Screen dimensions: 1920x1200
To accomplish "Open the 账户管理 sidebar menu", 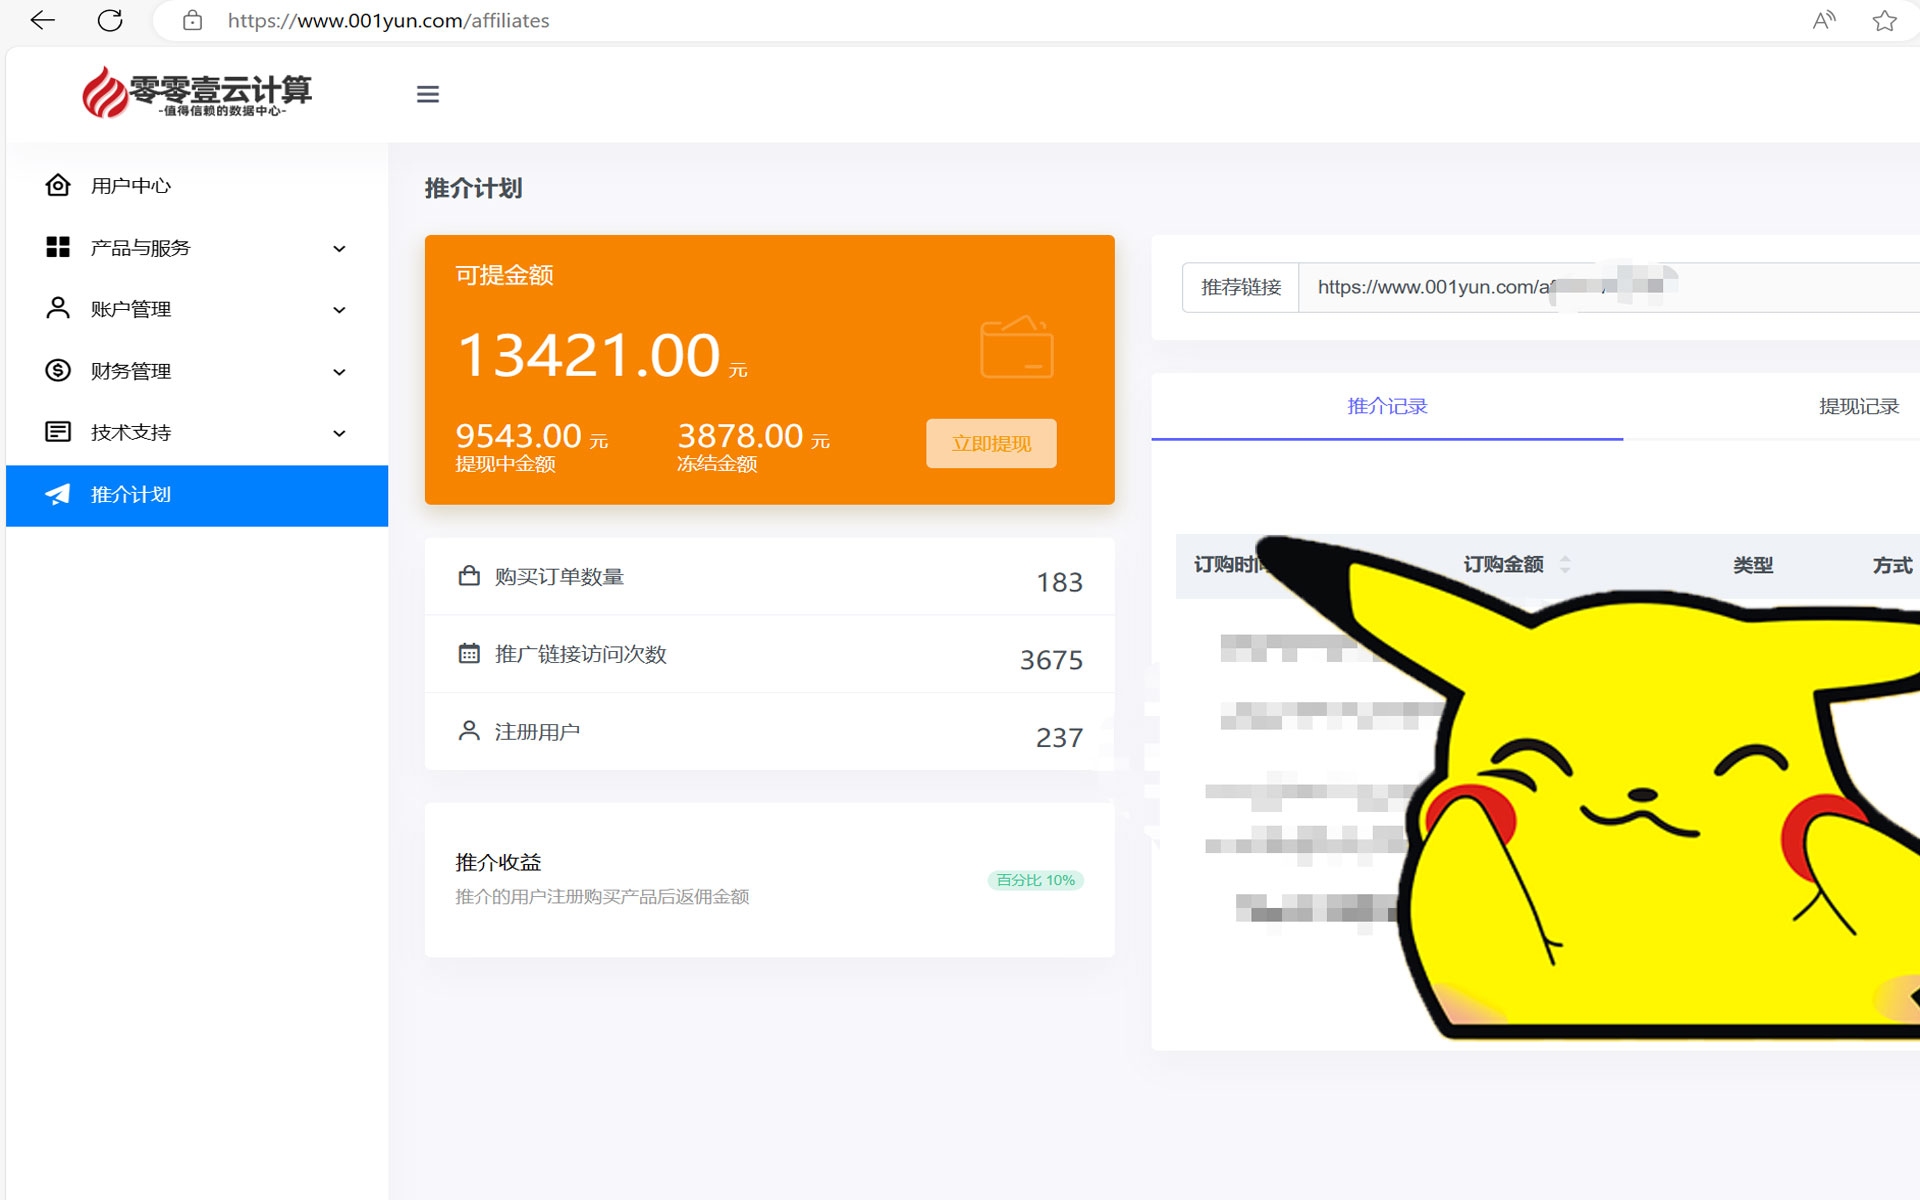I will [197, 309].
